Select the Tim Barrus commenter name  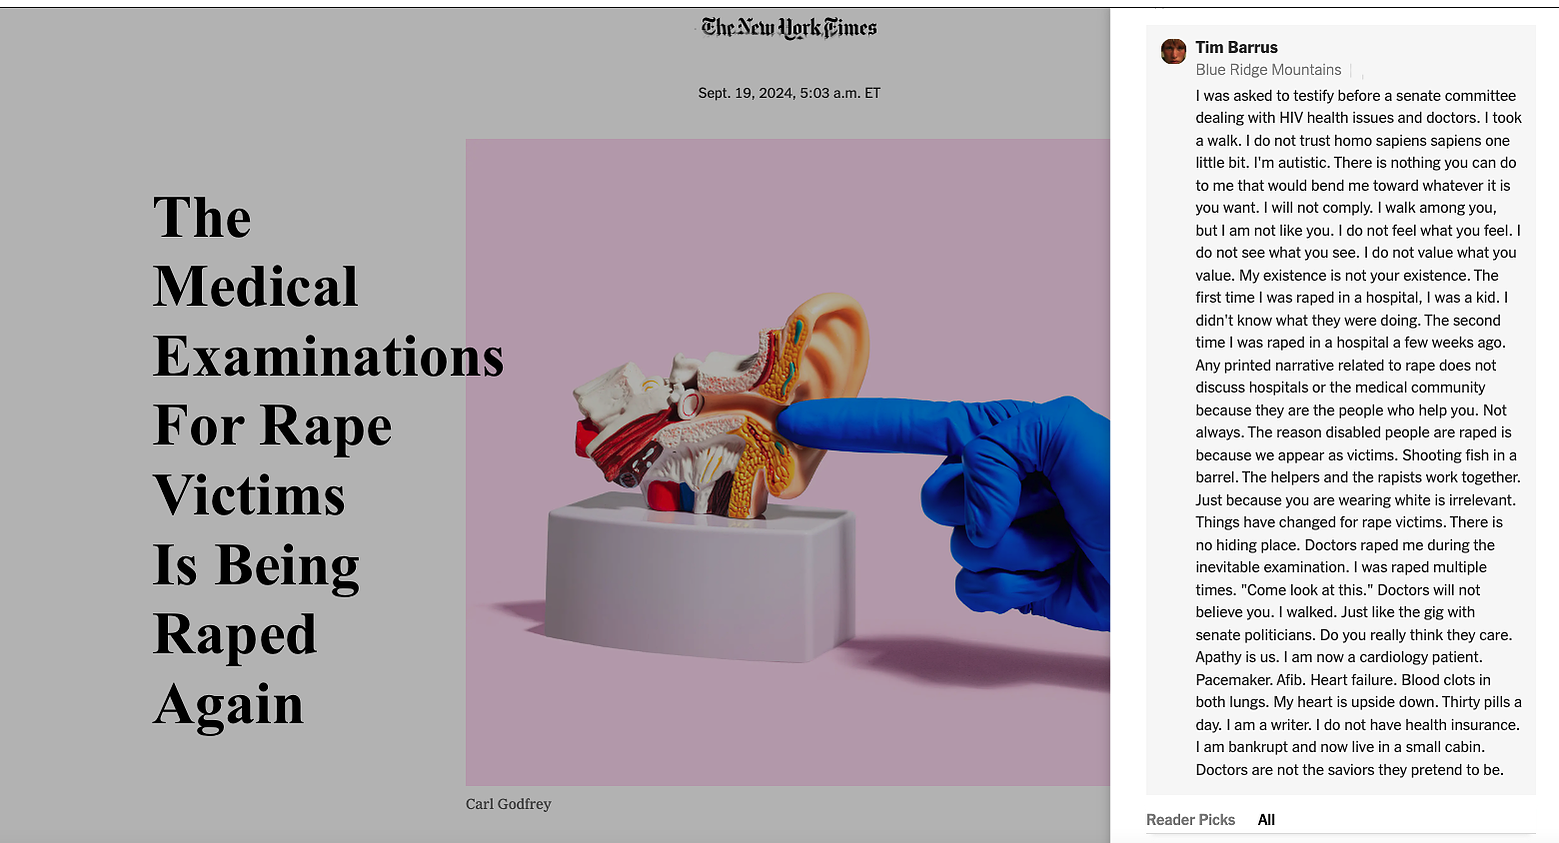(1236, 47)
